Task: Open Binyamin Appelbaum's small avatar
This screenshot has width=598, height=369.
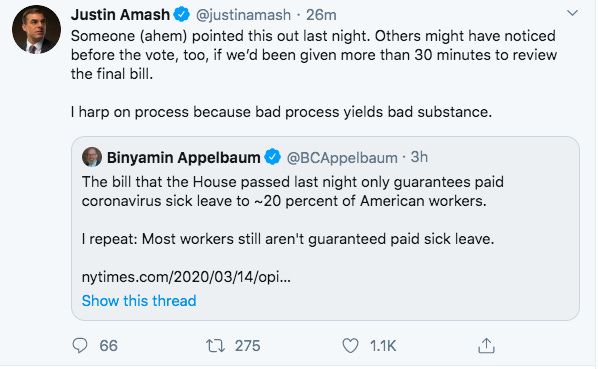Action: click(x=92, y=157)
